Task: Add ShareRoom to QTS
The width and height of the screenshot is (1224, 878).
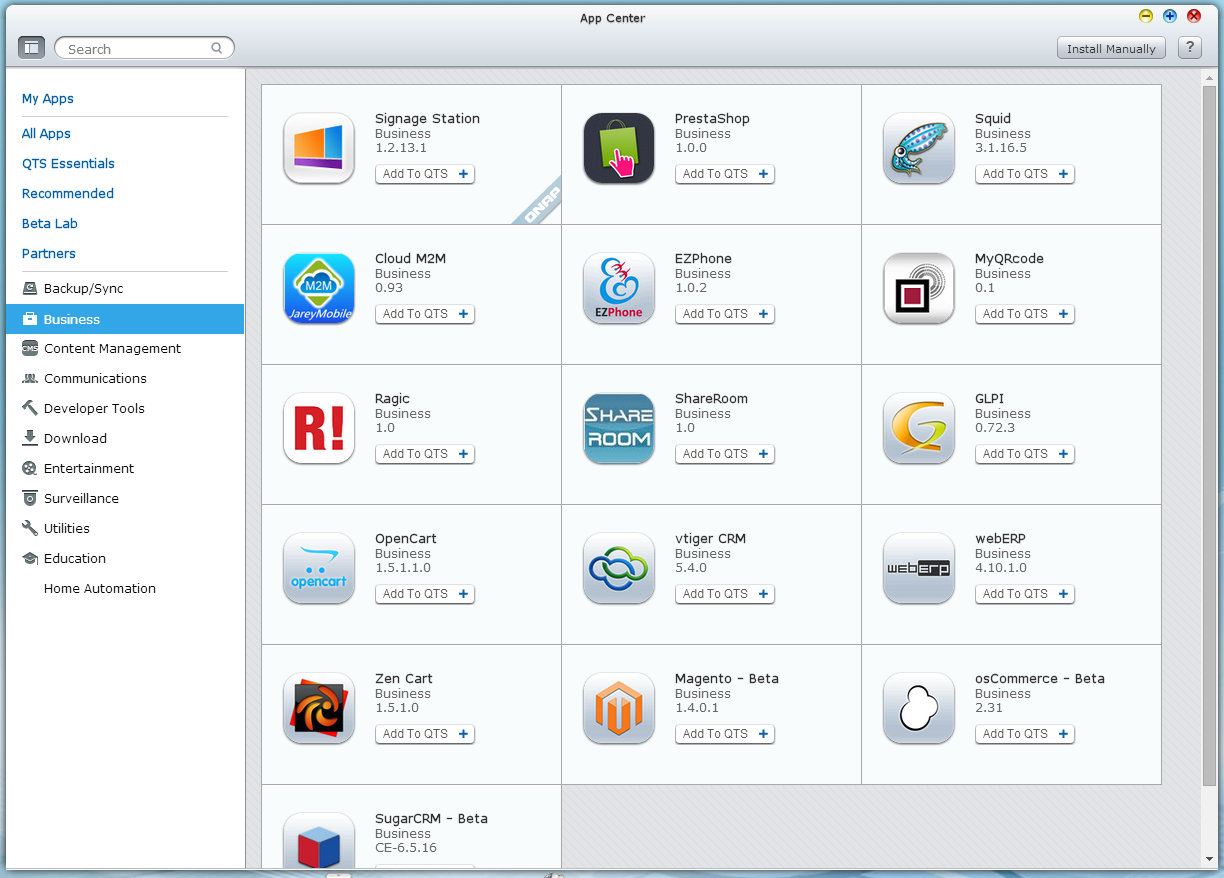Action: [725, 454]
